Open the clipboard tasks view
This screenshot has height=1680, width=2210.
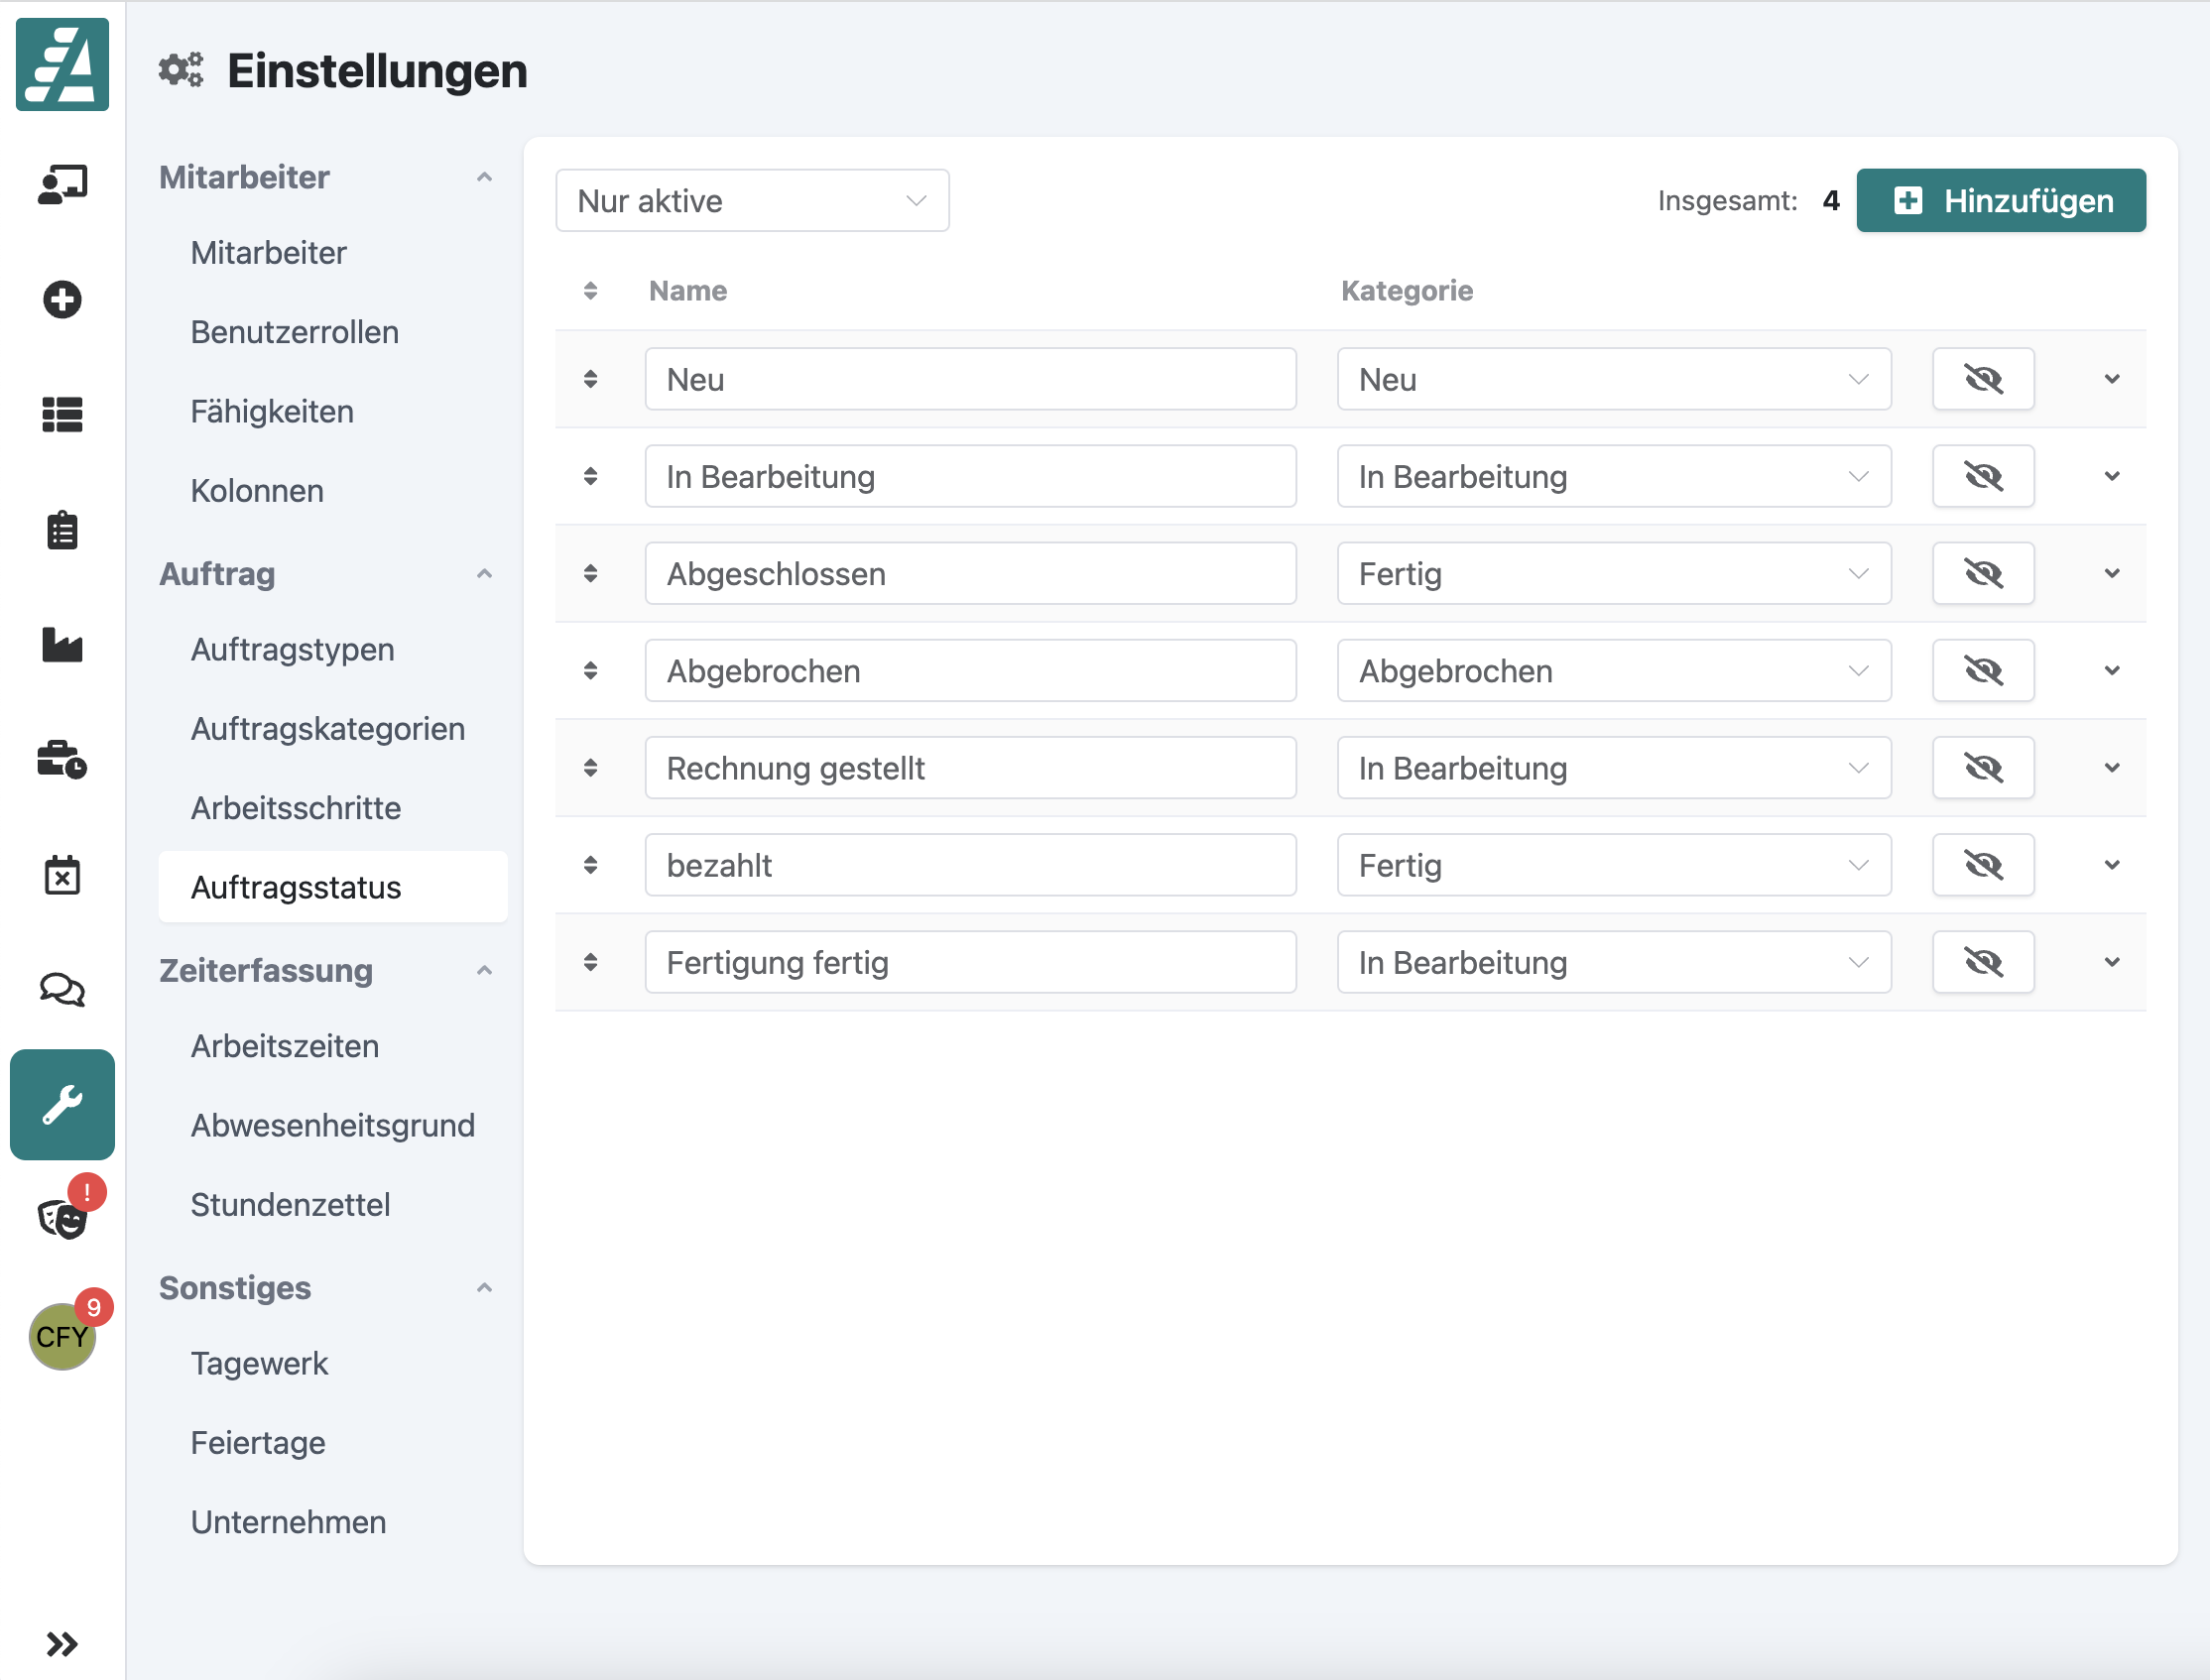click(62, 530)
